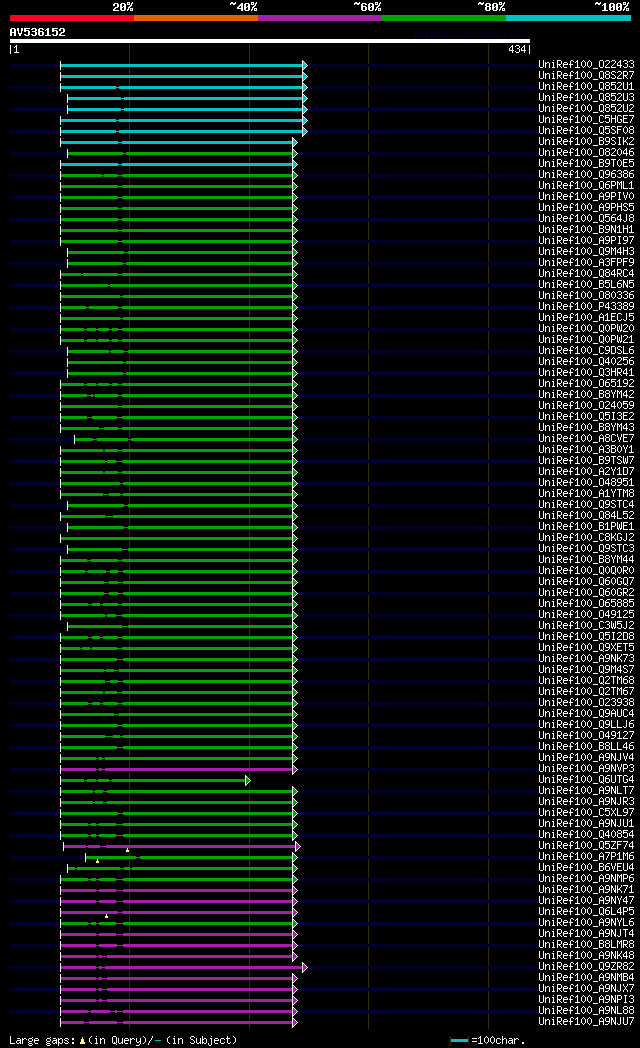Select the UniRef100_A9NVP3 label
640x1048 pixels.
point(586,769)
